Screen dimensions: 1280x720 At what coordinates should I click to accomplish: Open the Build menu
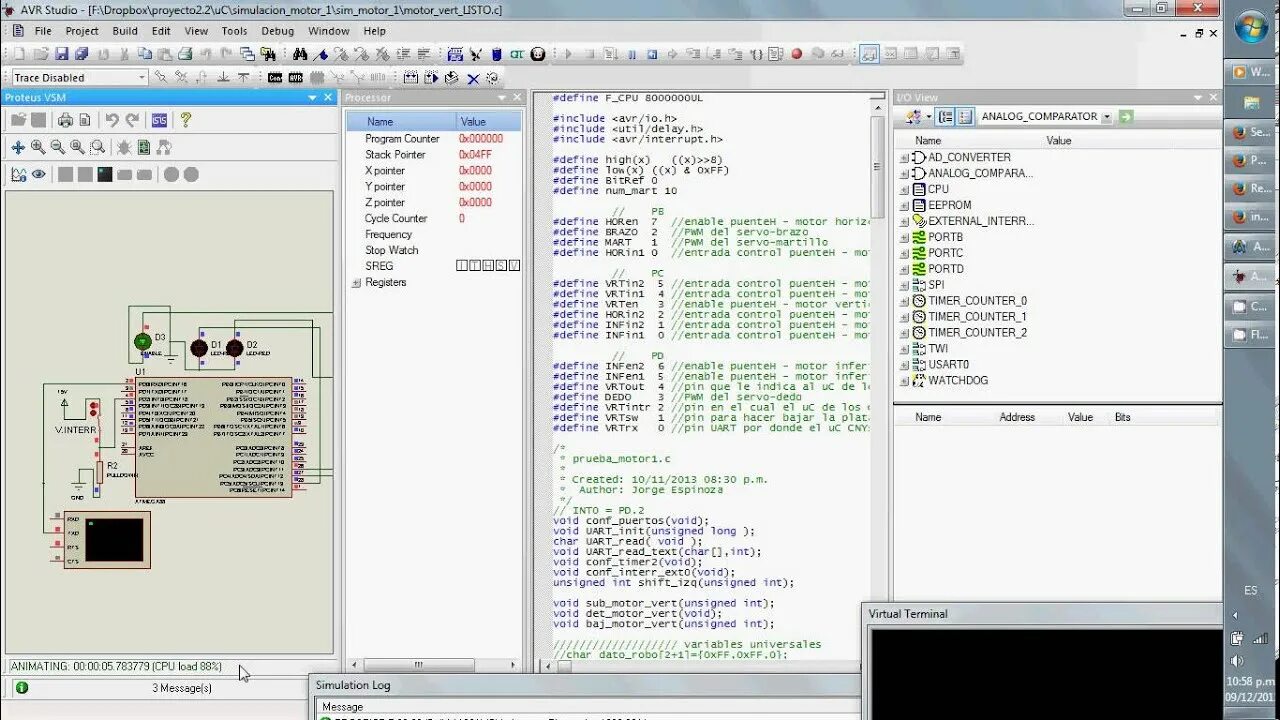pos(125,31)
